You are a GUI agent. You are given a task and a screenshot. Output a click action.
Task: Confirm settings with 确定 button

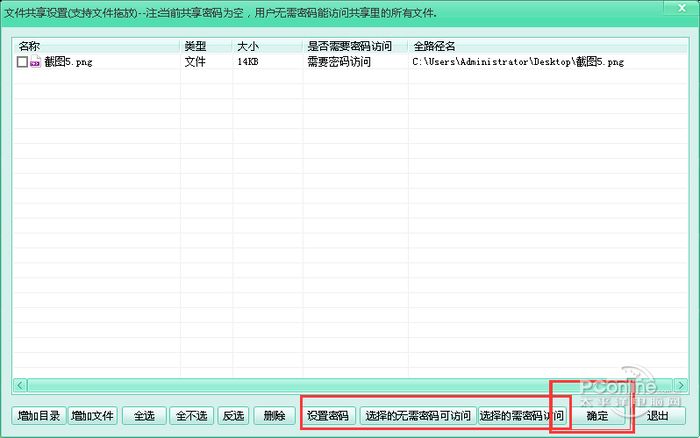[x=597, y=416]
